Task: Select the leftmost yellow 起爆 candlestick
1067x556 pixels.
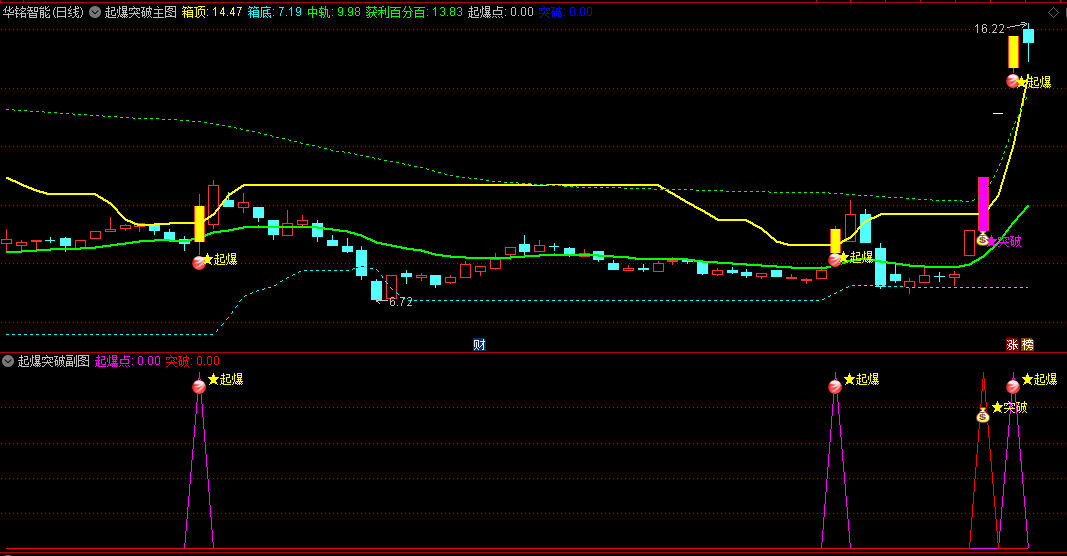Action: tap(199, 224)
